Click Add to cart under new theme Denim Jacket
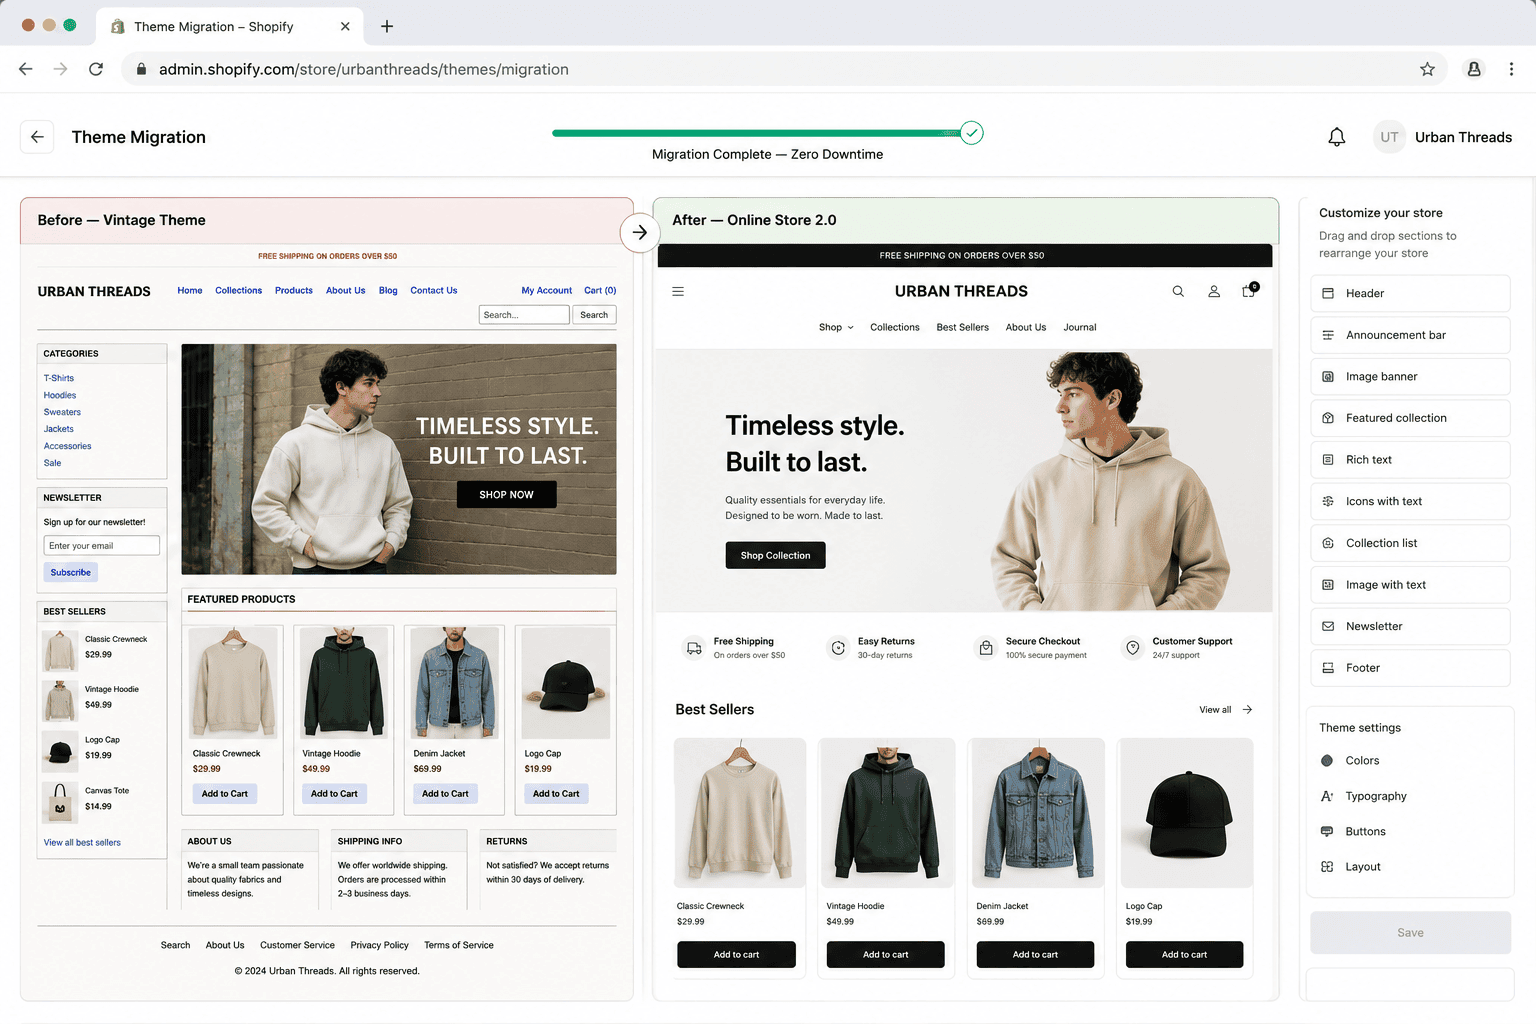Image resolution: width=1536 pixels, height=1024 pixels. (x=1035, y=955)
